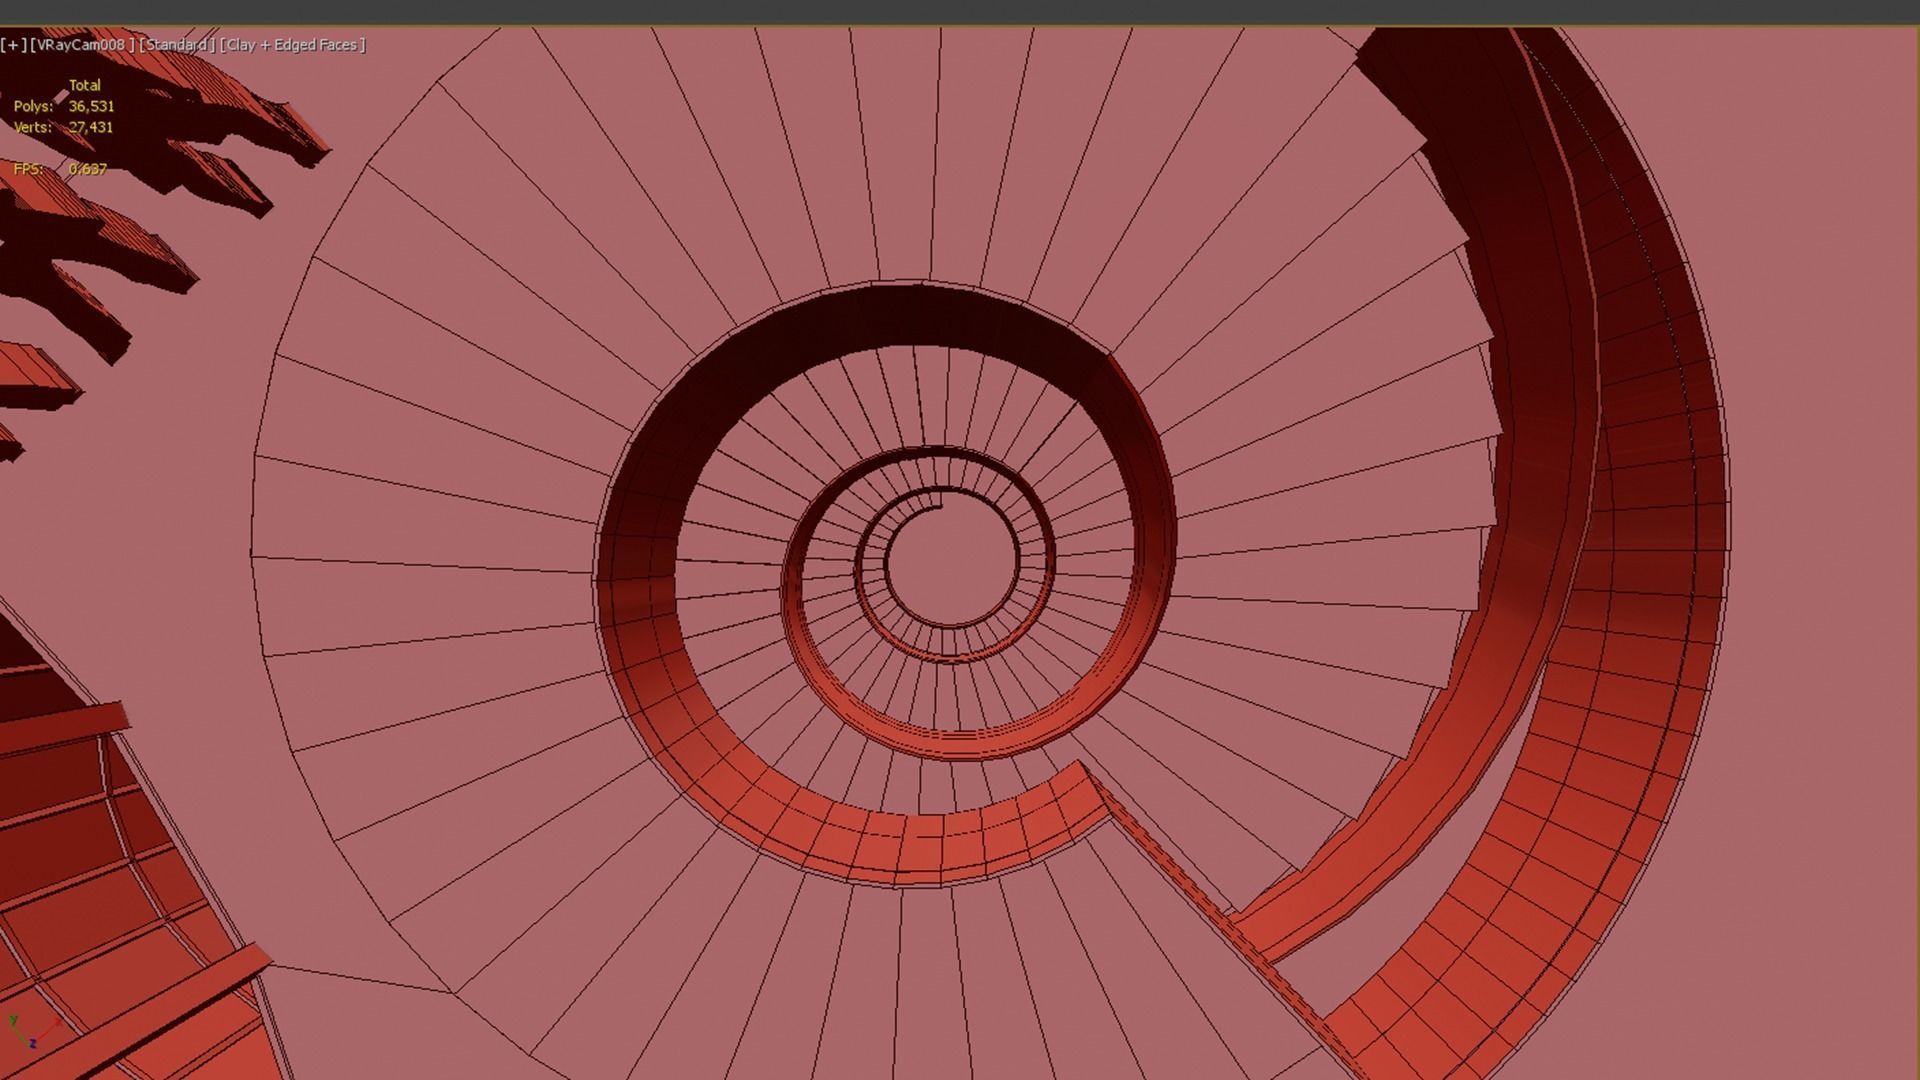Click the Total statistics header label
The image size is (1920, 1080).
click(x=85, y=85)
